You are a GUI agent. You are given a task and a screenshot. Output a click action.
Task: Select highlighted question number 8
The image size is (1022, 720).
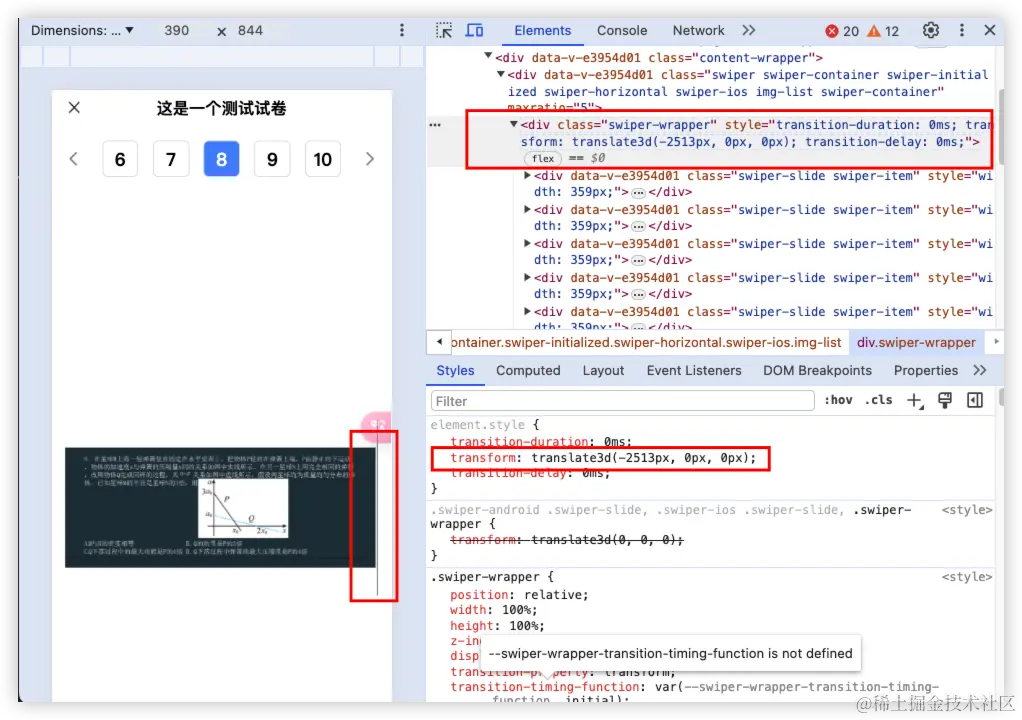point(222,159)
